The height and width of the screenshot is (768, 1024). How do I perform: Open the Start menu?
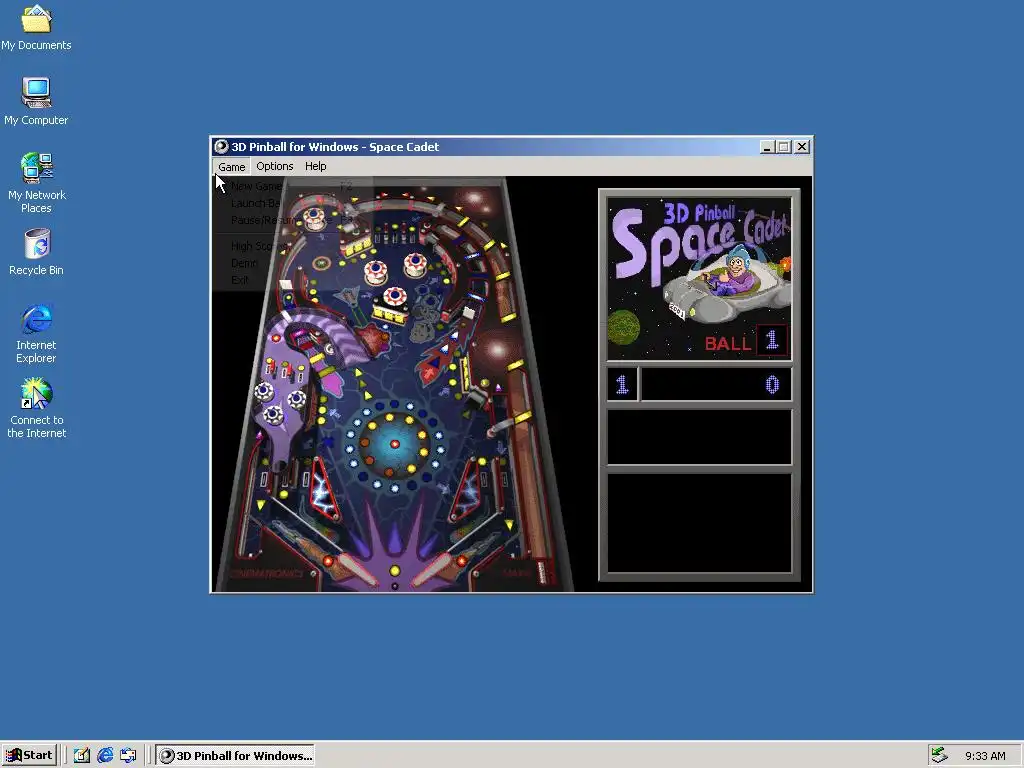(29, 756)
